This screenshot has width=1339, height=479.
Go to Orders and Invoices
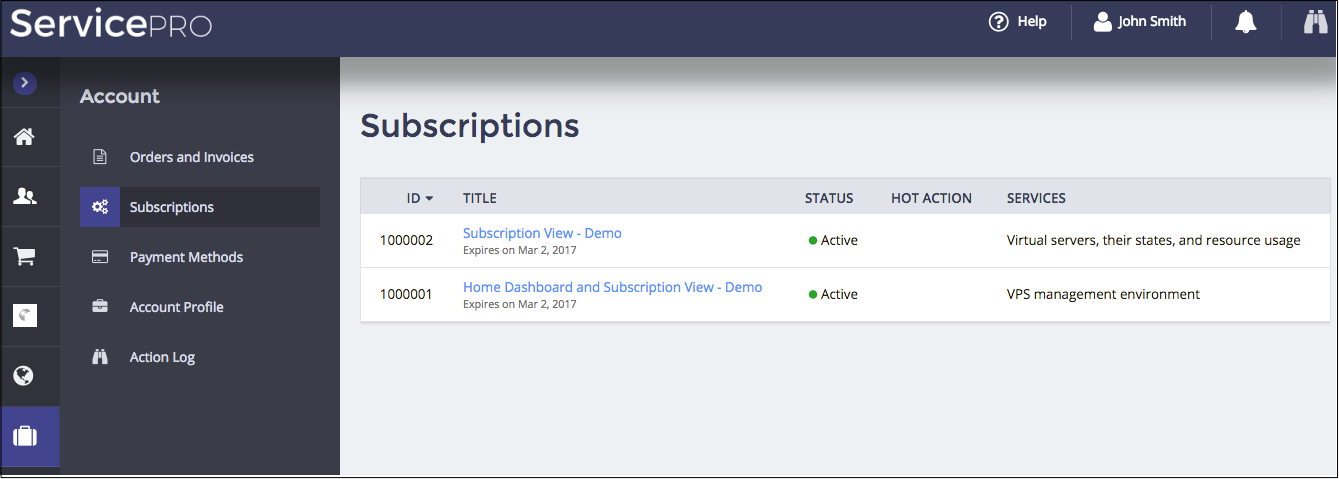tap(191, 157)
